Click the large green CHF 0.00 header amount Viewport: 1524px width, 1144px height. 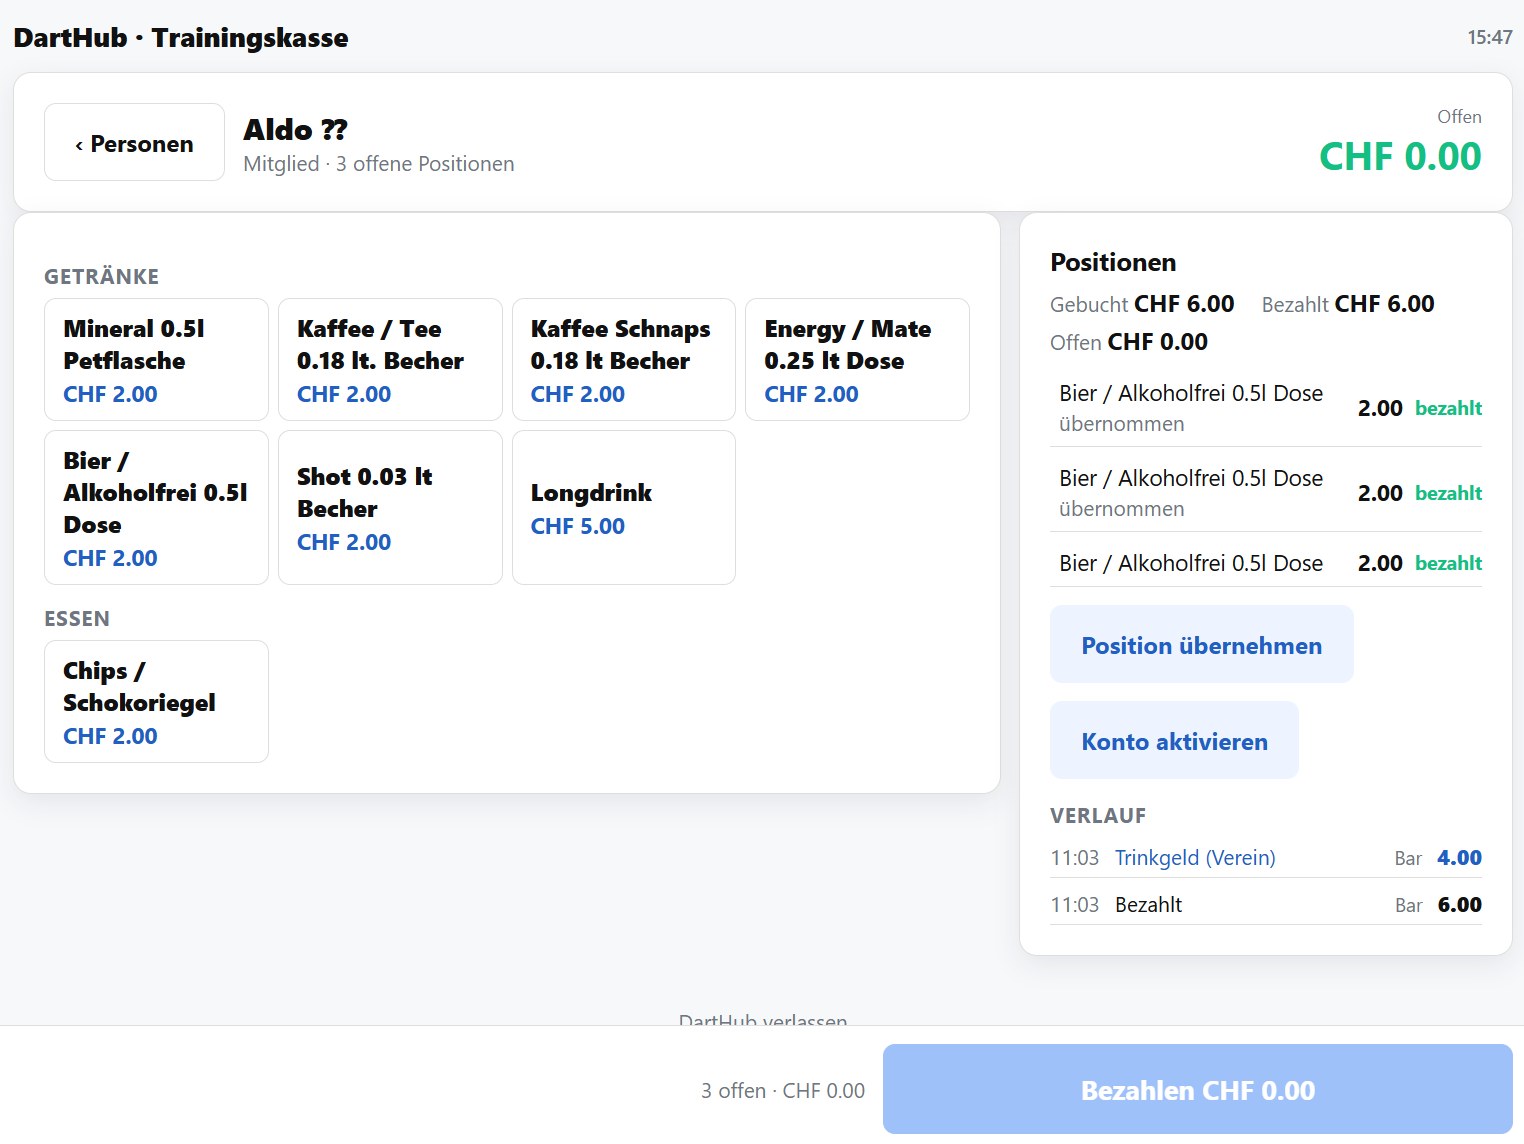click(x=1400, y=156)
